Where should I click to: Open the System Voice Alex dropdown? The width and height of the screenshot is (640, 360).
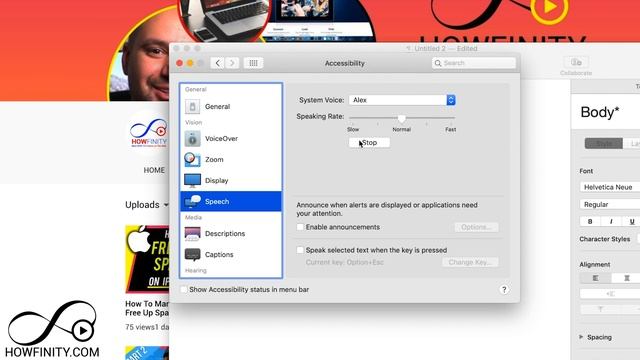click(402, 100)
